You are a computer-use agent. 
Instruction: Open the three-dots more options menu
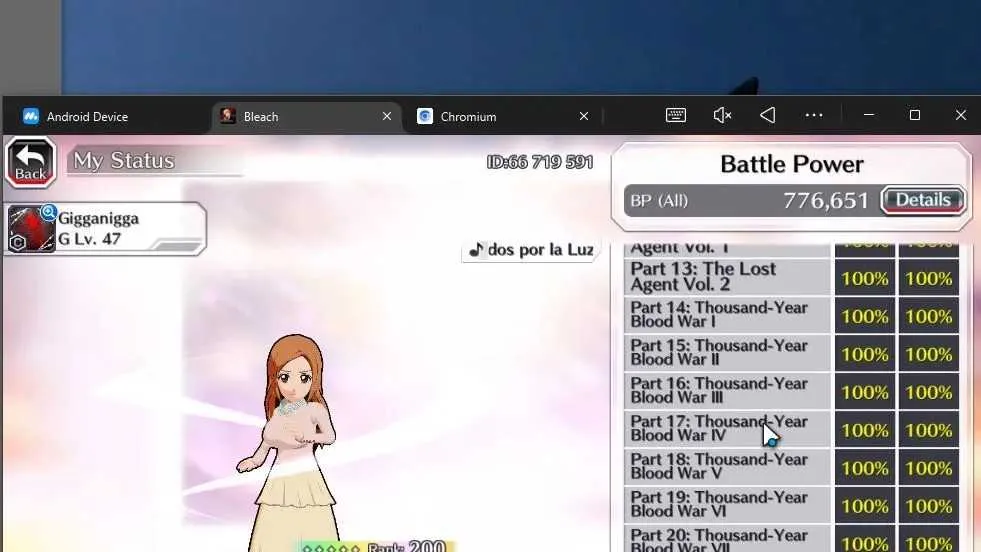coord(814,115)
